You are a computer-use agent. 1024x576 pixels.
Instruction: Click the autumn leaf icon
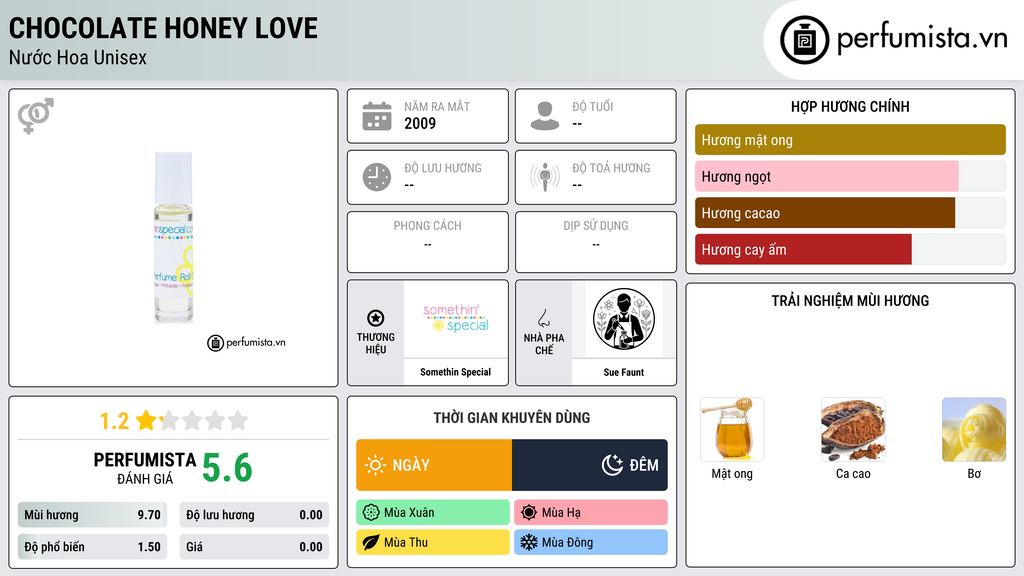click(371, 542)
